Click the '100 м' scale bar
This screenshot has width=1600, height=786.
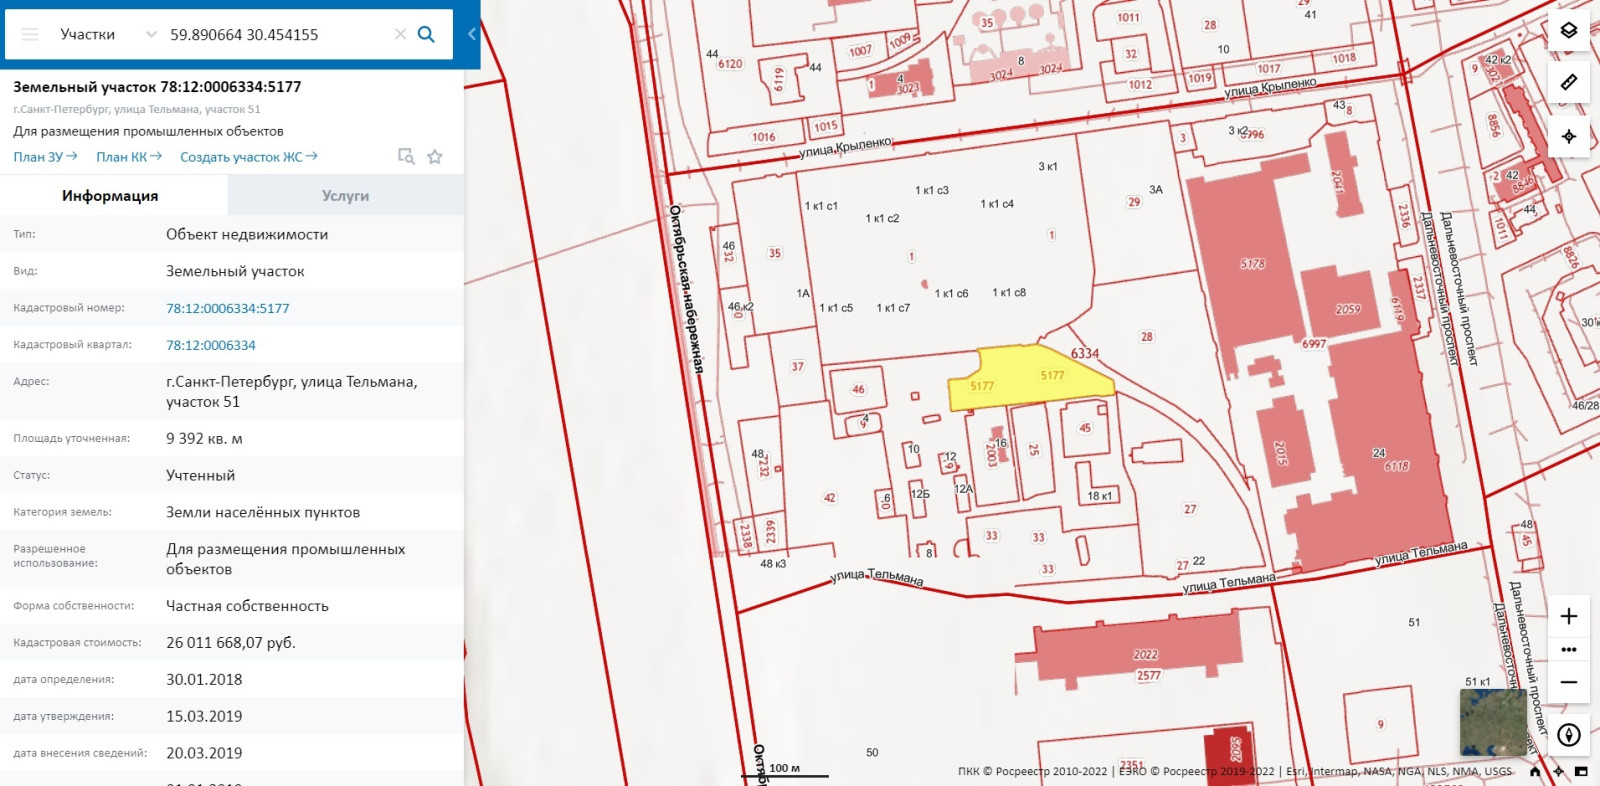785,770
